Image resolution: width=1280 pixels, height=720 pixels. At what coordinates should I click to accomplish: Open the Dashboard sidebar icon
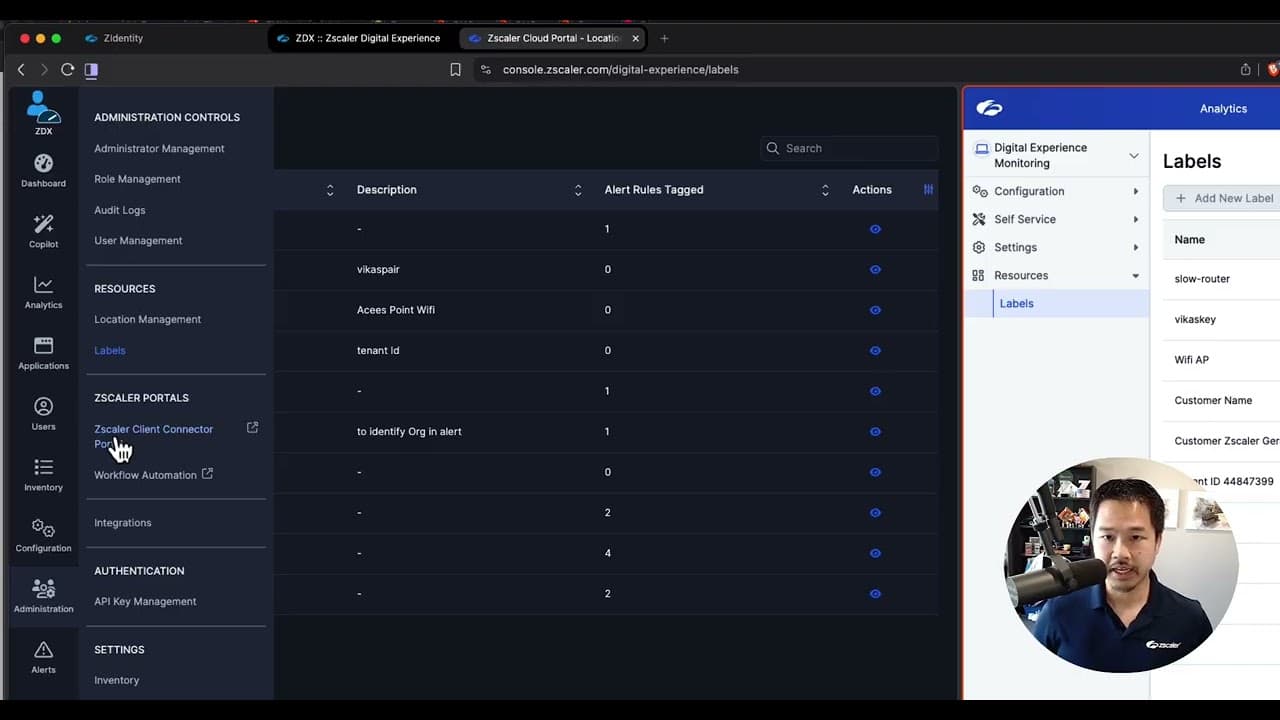click(x=43, y=170)
